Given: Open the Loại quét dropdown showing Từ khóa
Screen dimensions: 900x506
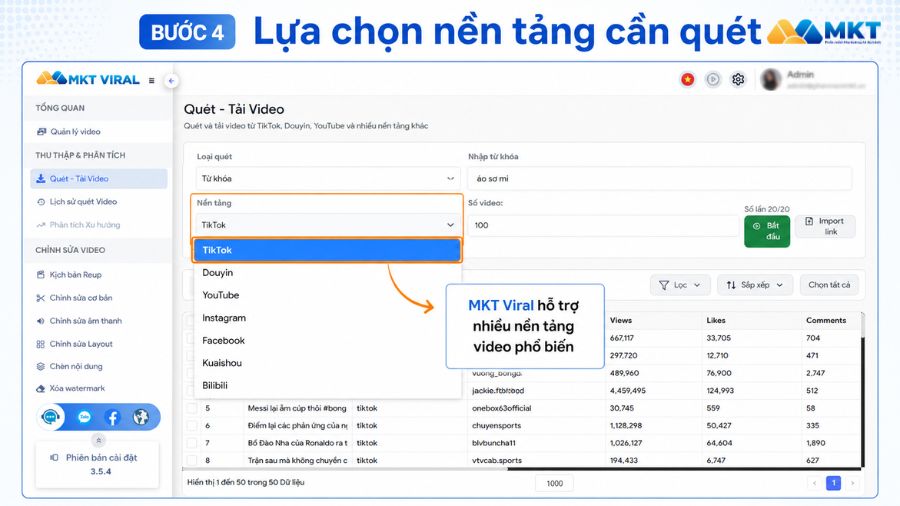Looking at the screenshot, I should 328,178.
